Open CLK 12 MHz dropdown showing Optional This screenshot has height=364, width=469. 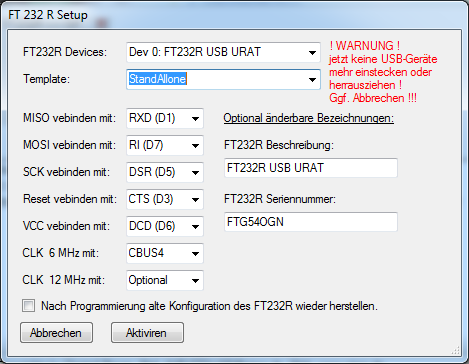165,280
